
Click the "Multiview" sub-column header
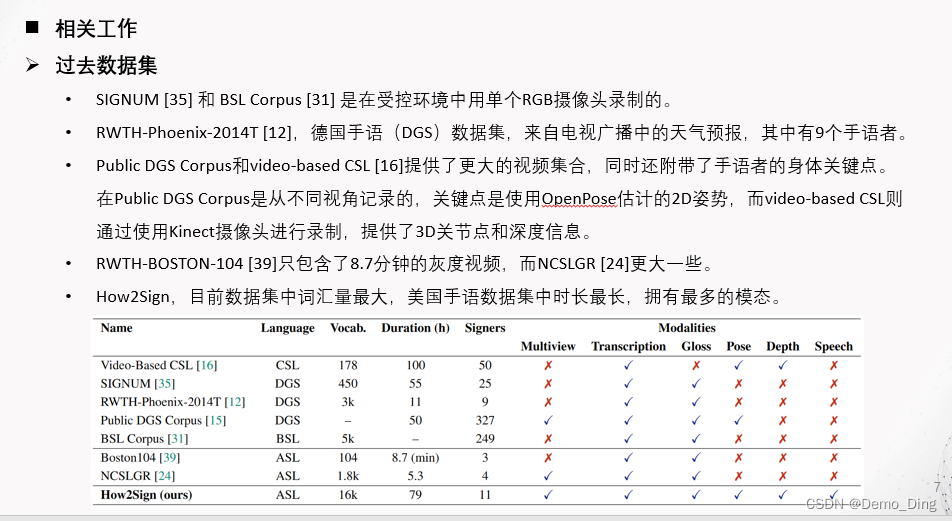[x=548, y=346]
